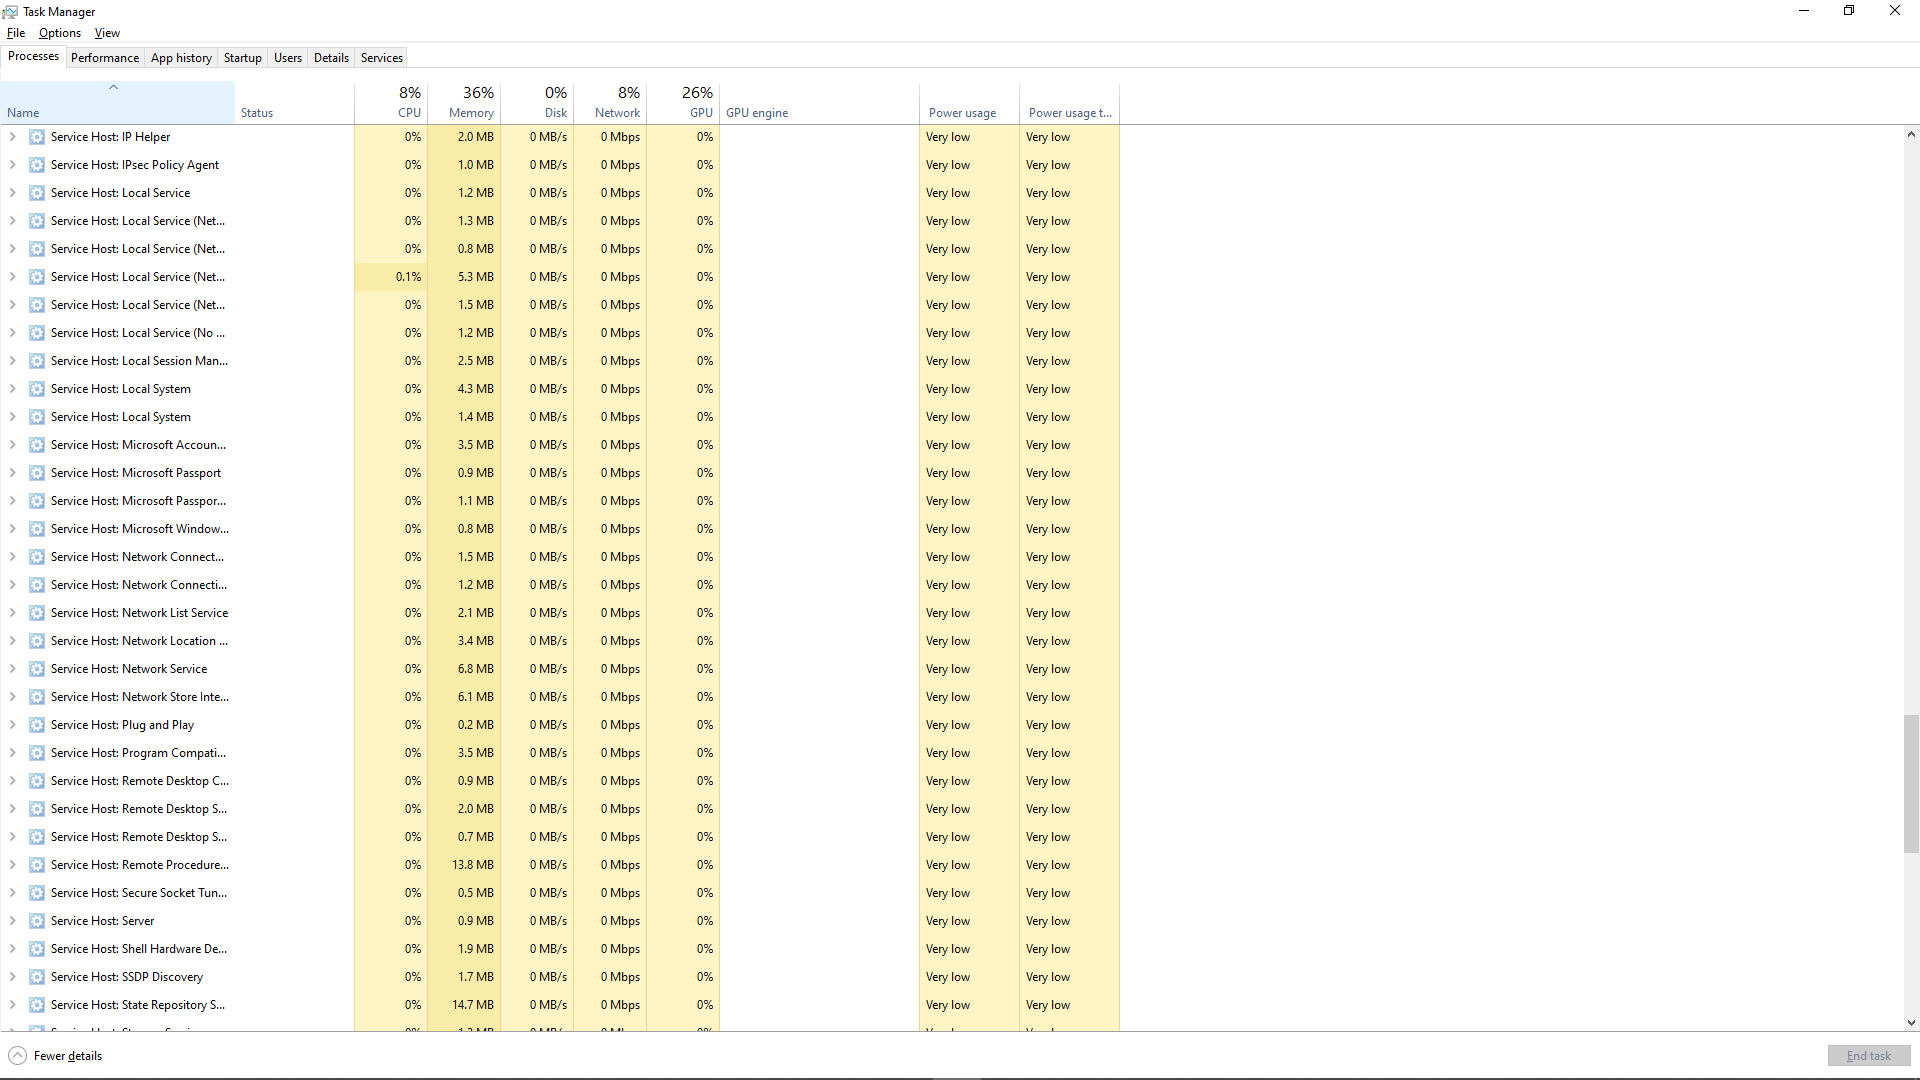Click the gear icon for Service Host: Local Session Manager
The height and width of the screenshot is (1080, 1920).
click(x=37, y=361)
